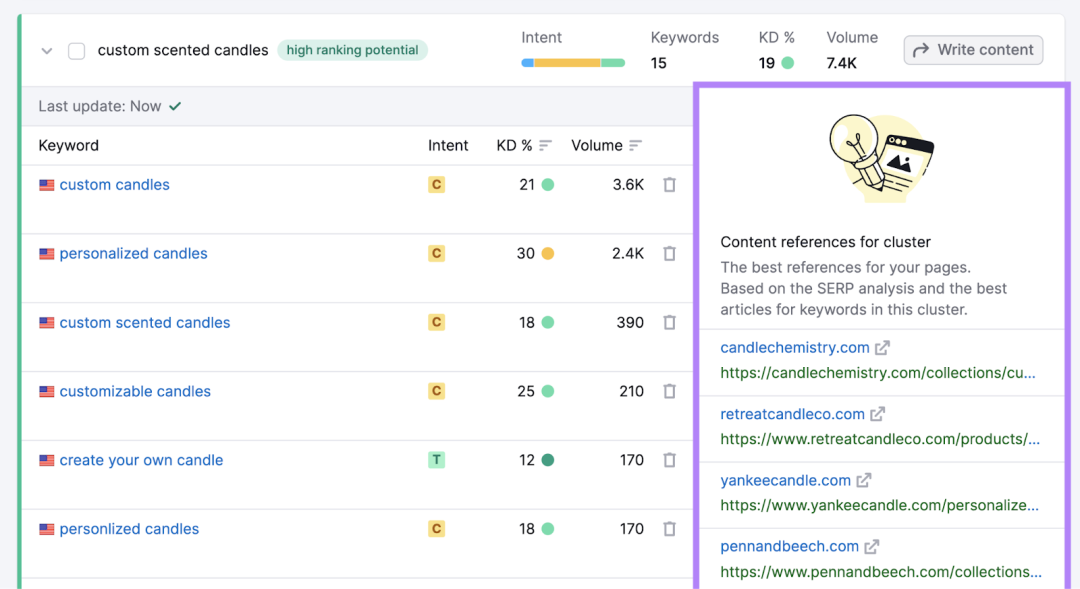
Task: Click the Write content button
Action: 973,50
